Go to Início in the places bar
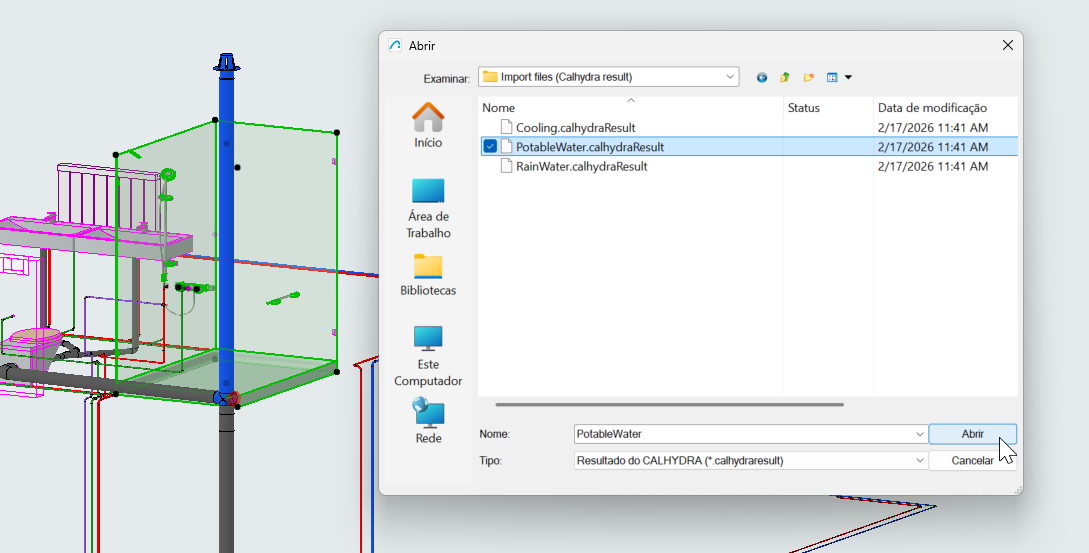1089x553 pixels. (428, 125)
